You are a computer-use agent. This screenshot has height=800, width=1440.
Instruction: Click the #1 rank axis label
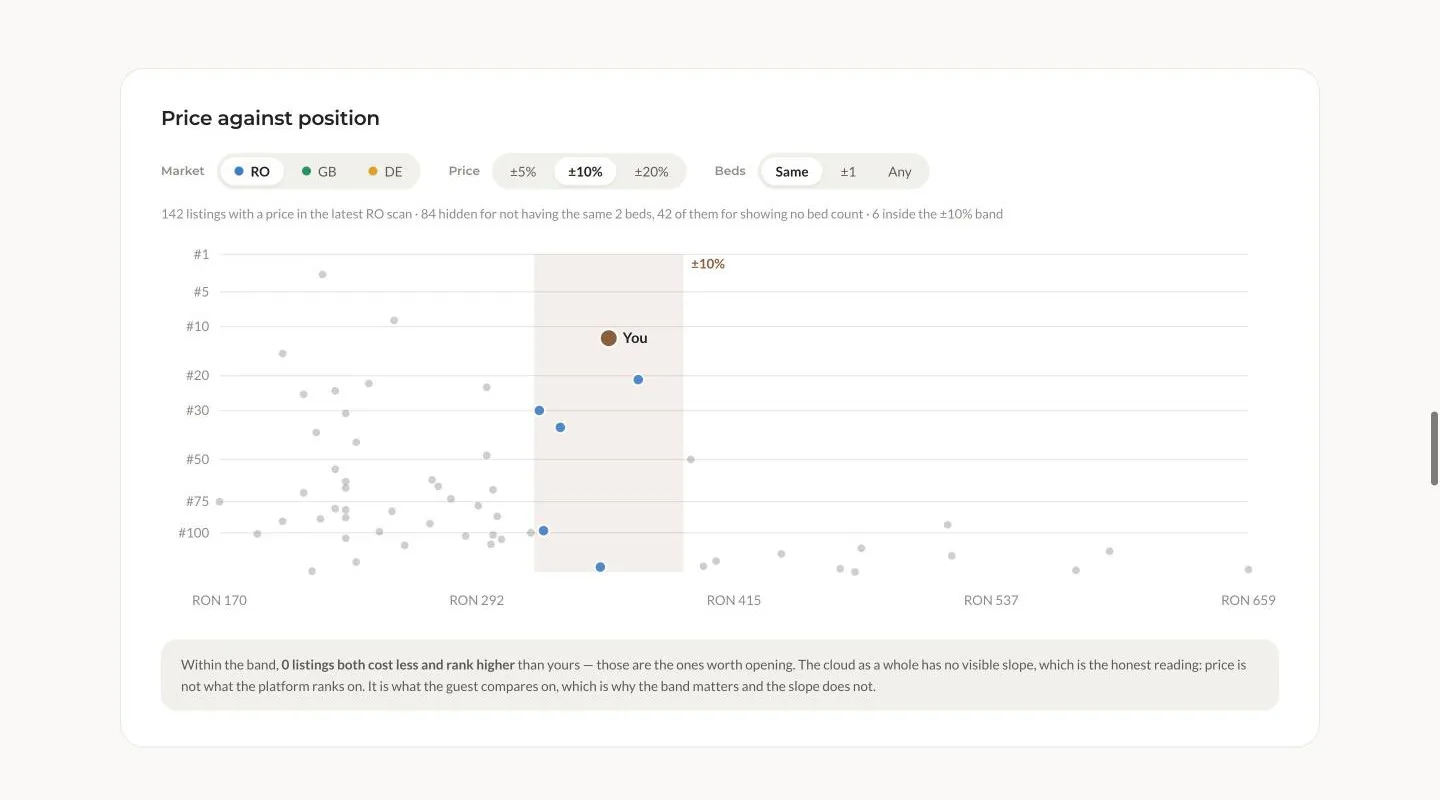pyautogui.click(x=201, y=254)
